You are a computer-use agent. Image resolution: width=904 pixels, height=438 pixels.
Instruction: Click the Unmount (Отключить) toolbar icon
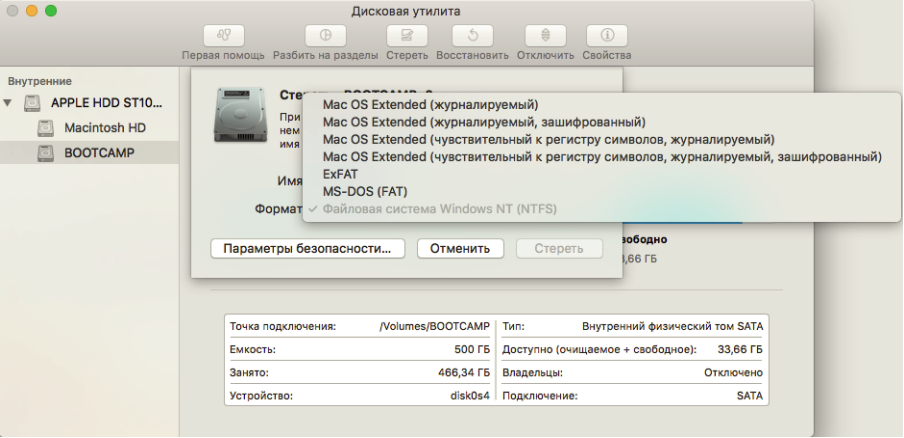tap(546, 36)
